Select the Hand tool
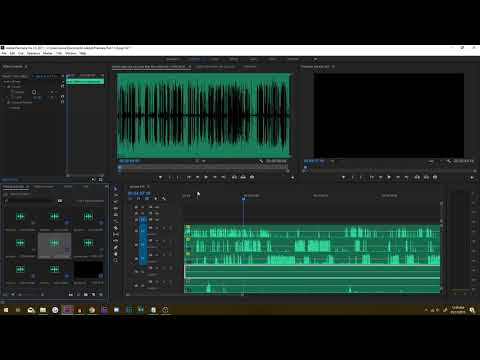Screen dimensions: 480x360 pos(116,254)
